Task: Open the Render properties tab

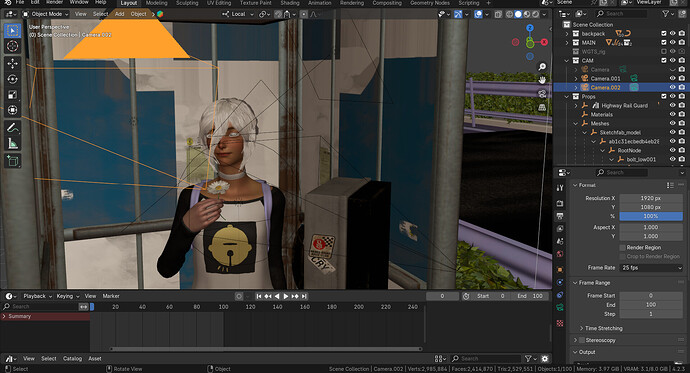Action: 560,203
